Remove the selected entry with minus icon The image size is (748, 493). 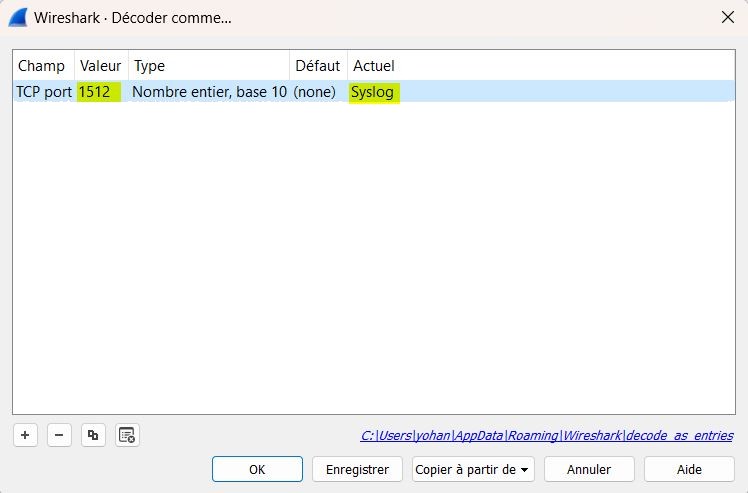(59, 435)
